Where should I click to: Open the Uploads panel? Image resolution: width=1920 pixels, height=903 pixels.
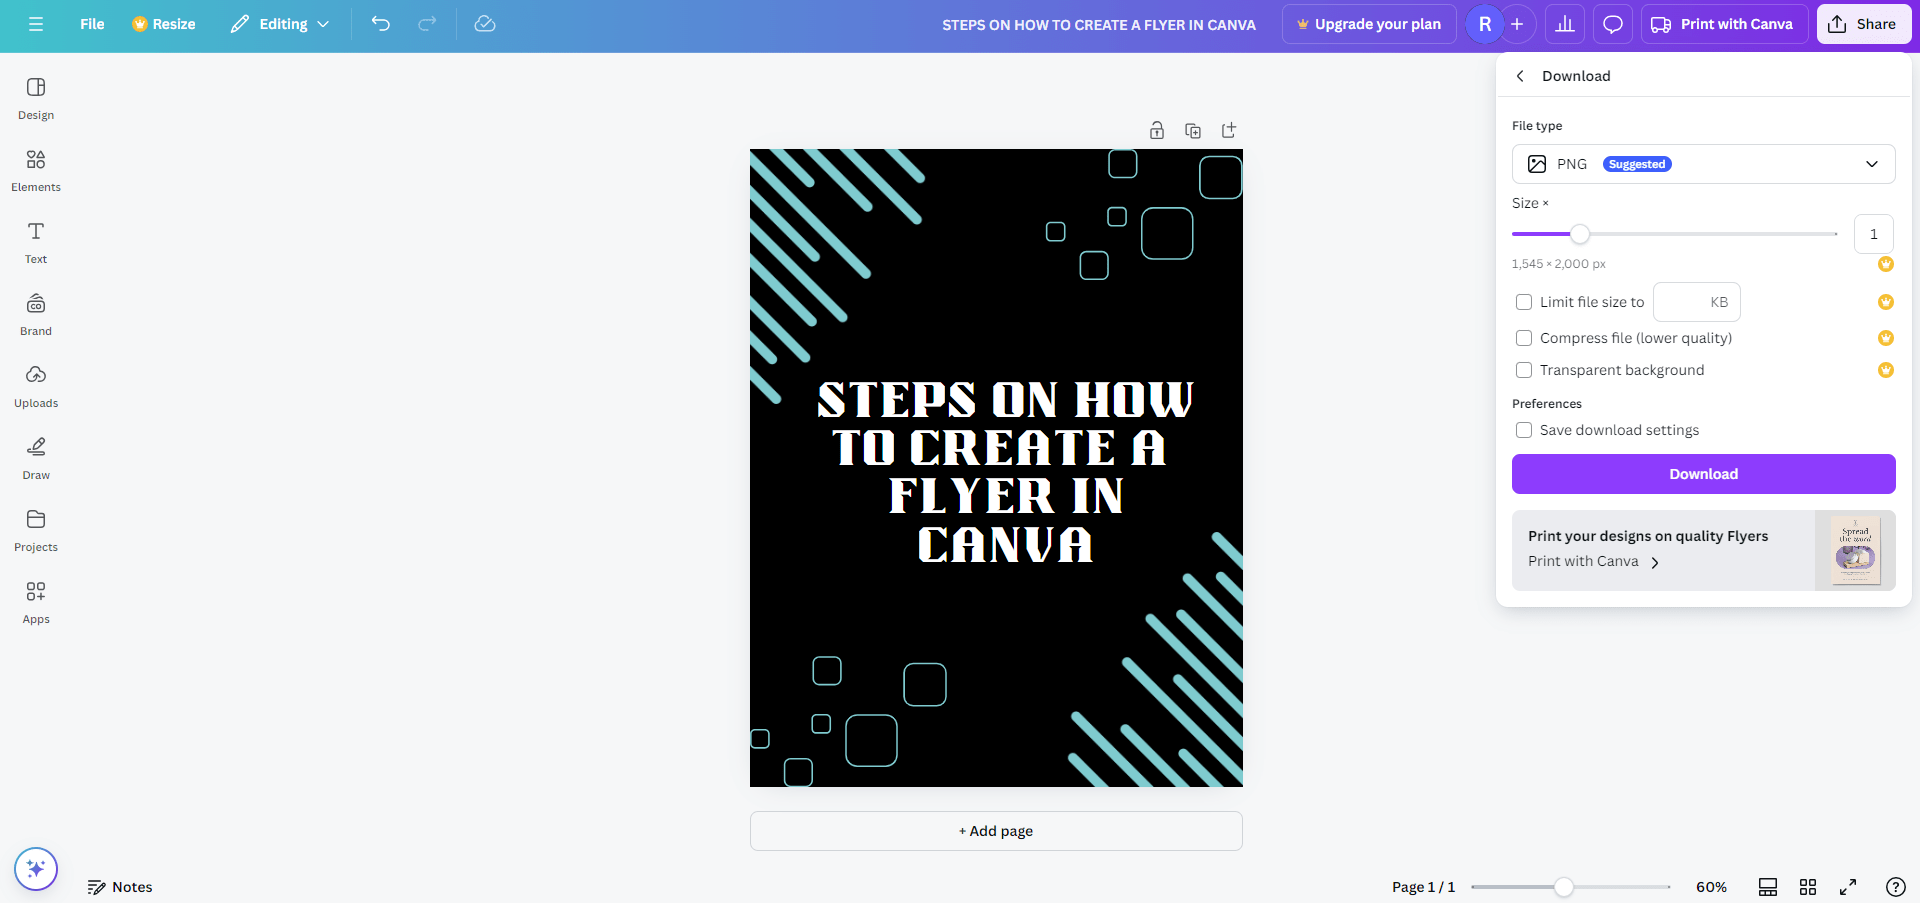click(35, 385)
